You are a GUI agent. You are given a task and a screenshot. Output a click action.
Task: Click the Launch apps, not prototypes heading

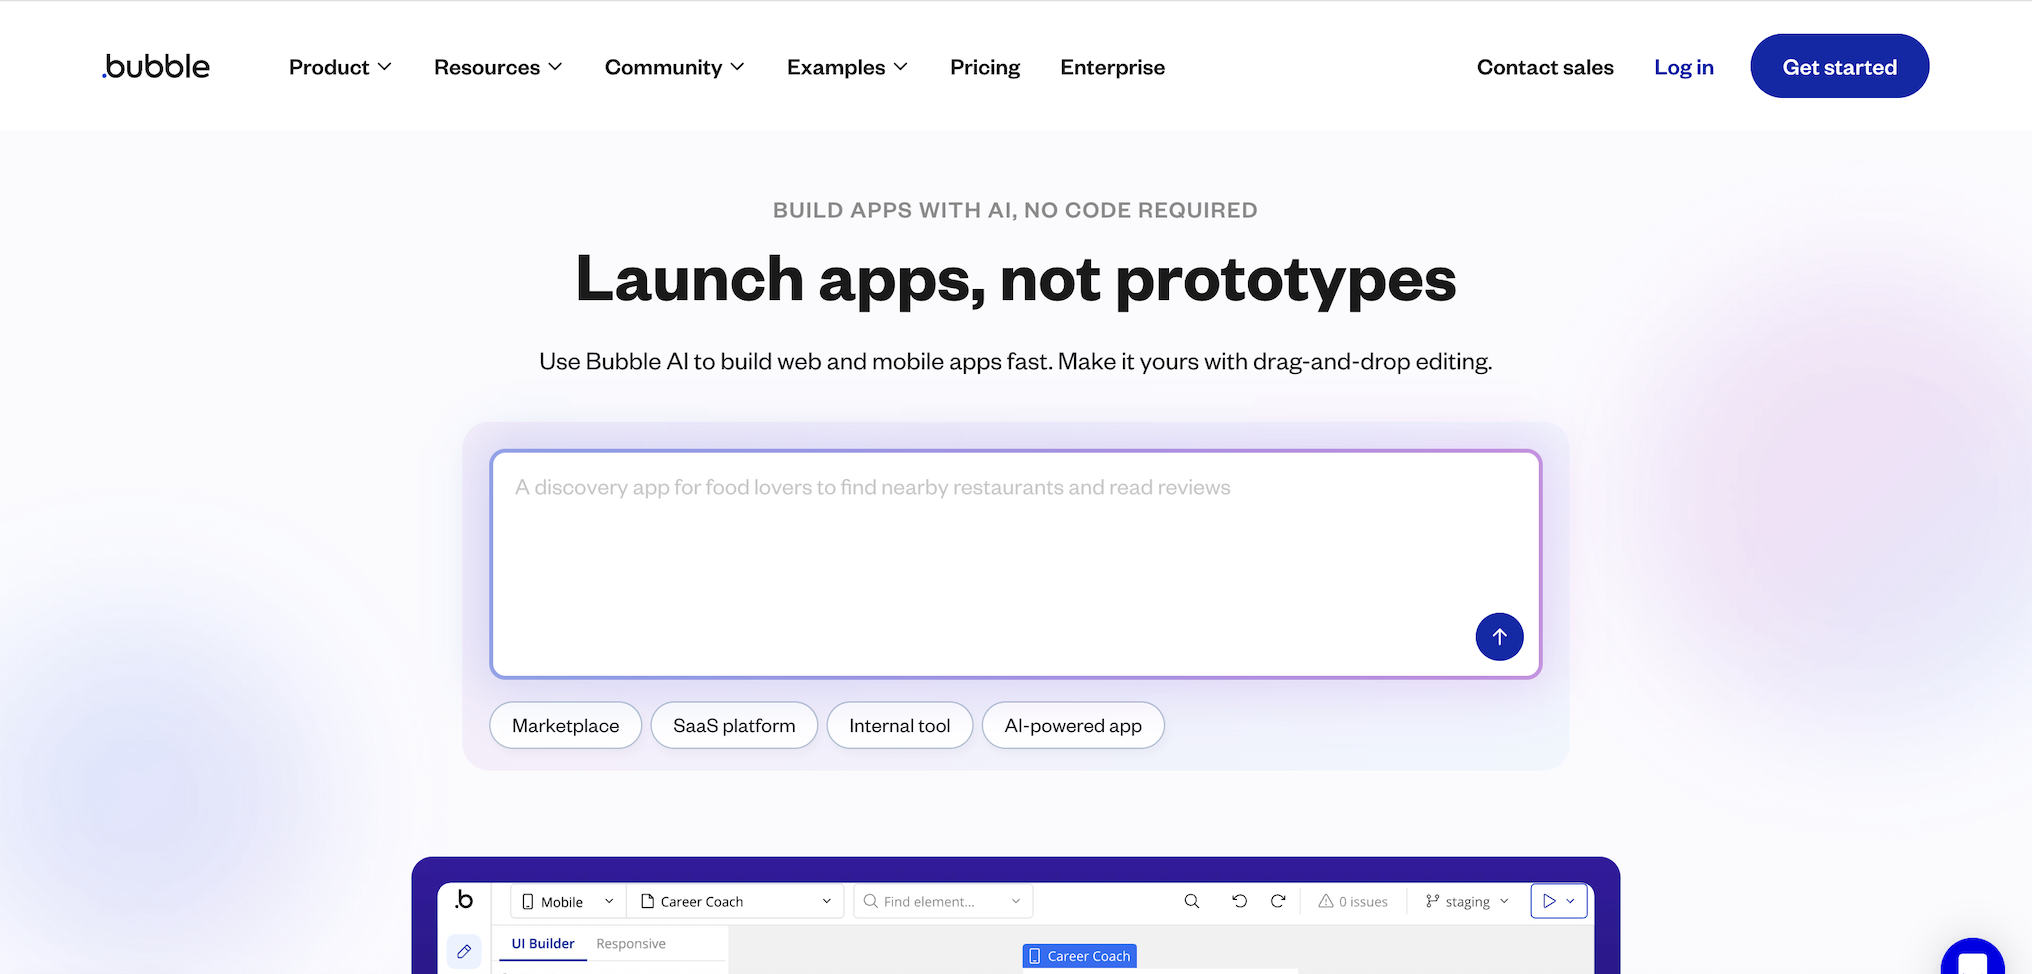(x=1016, y=280)
